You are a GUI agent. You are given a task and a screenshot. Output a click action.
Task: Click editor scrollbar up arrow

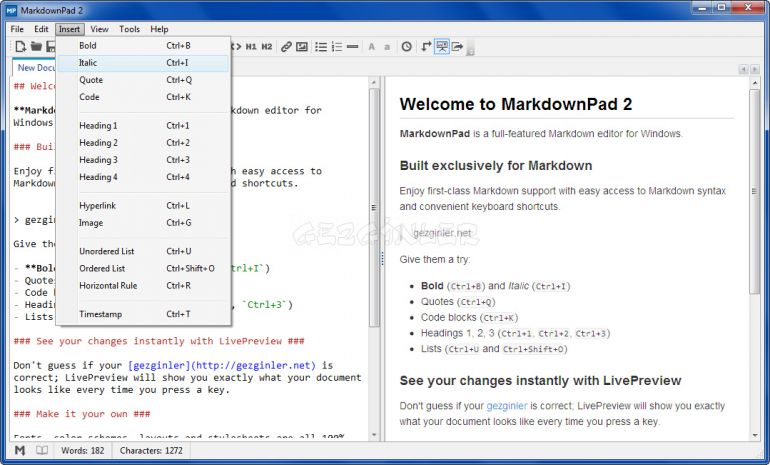[x=374, y=82]
